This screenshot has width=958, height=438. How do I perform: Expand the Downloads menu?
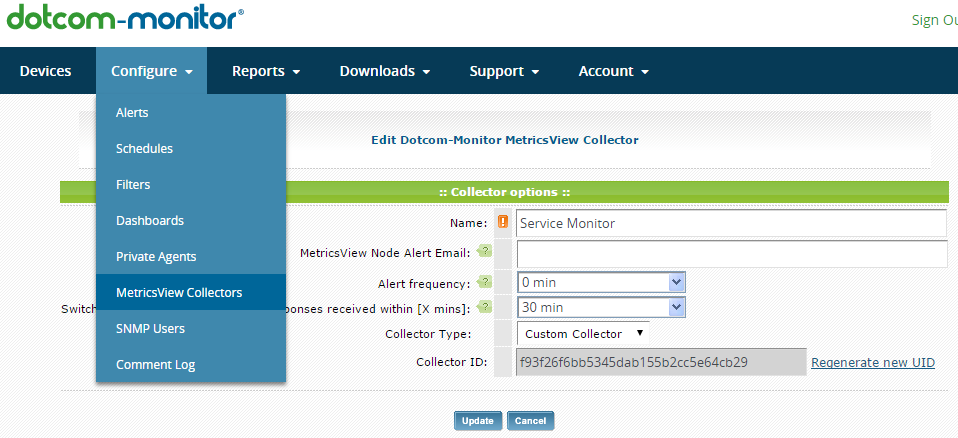point(385,71)
